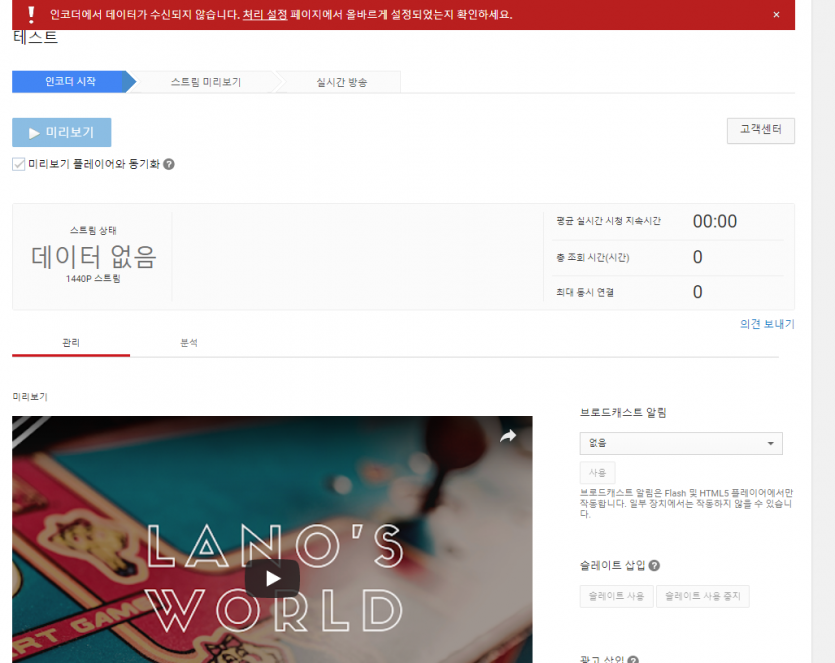The width and height of the screenshot is (835, 663).
Task: Click the 슬레이트 사용 button
Action: pos(616,596)
